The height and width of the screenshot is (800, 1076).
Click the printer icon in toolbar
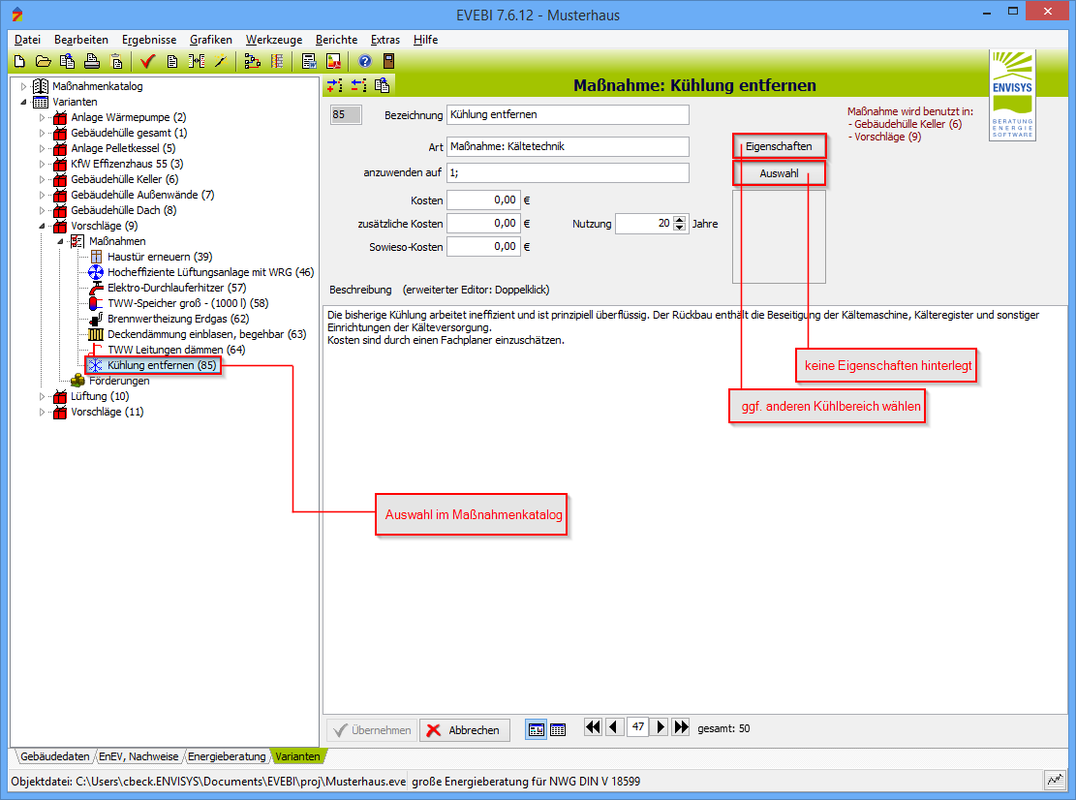pyautogui.click(x=92, y=61)
